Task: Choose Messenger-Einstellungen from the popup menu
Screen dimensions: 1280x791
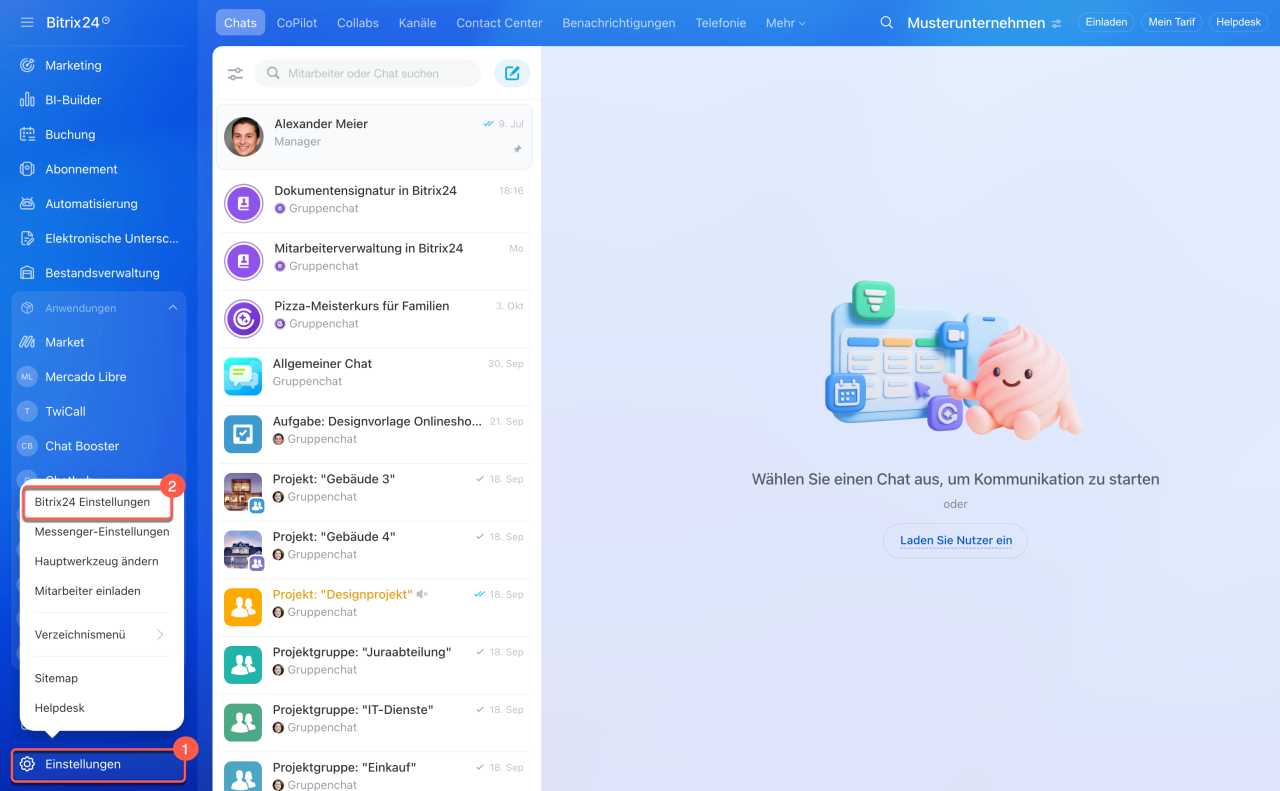Action: (102, 532)
